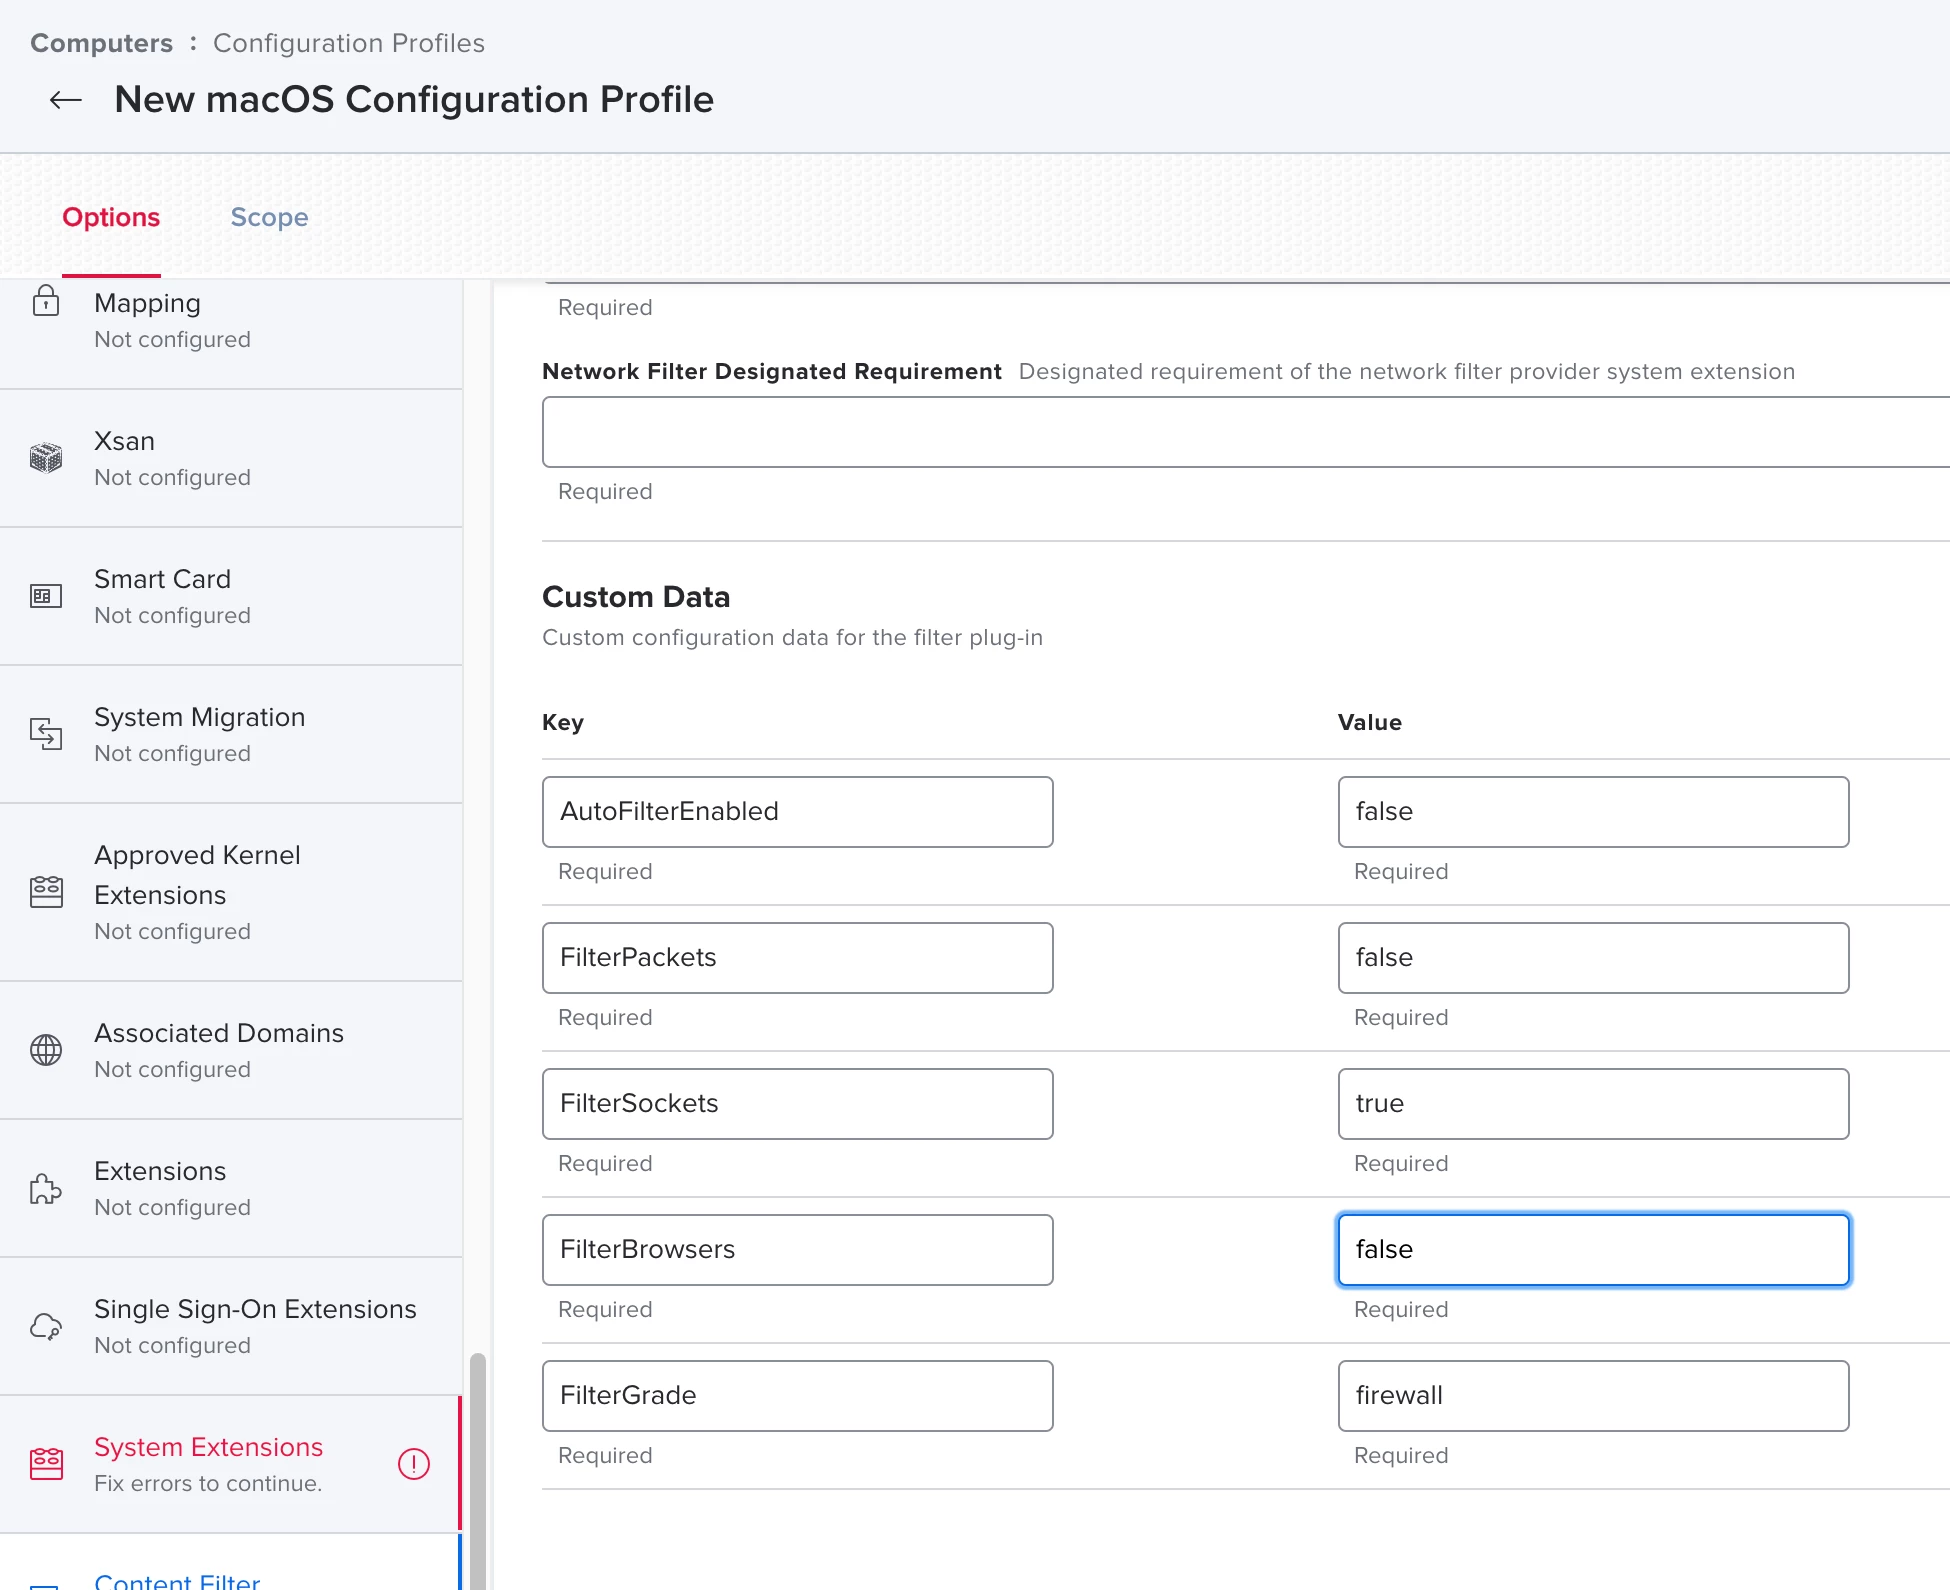The image size is (1950, 1590).
Task: Open the Computers breadcrumb link
Action: [x=101, y=43]
